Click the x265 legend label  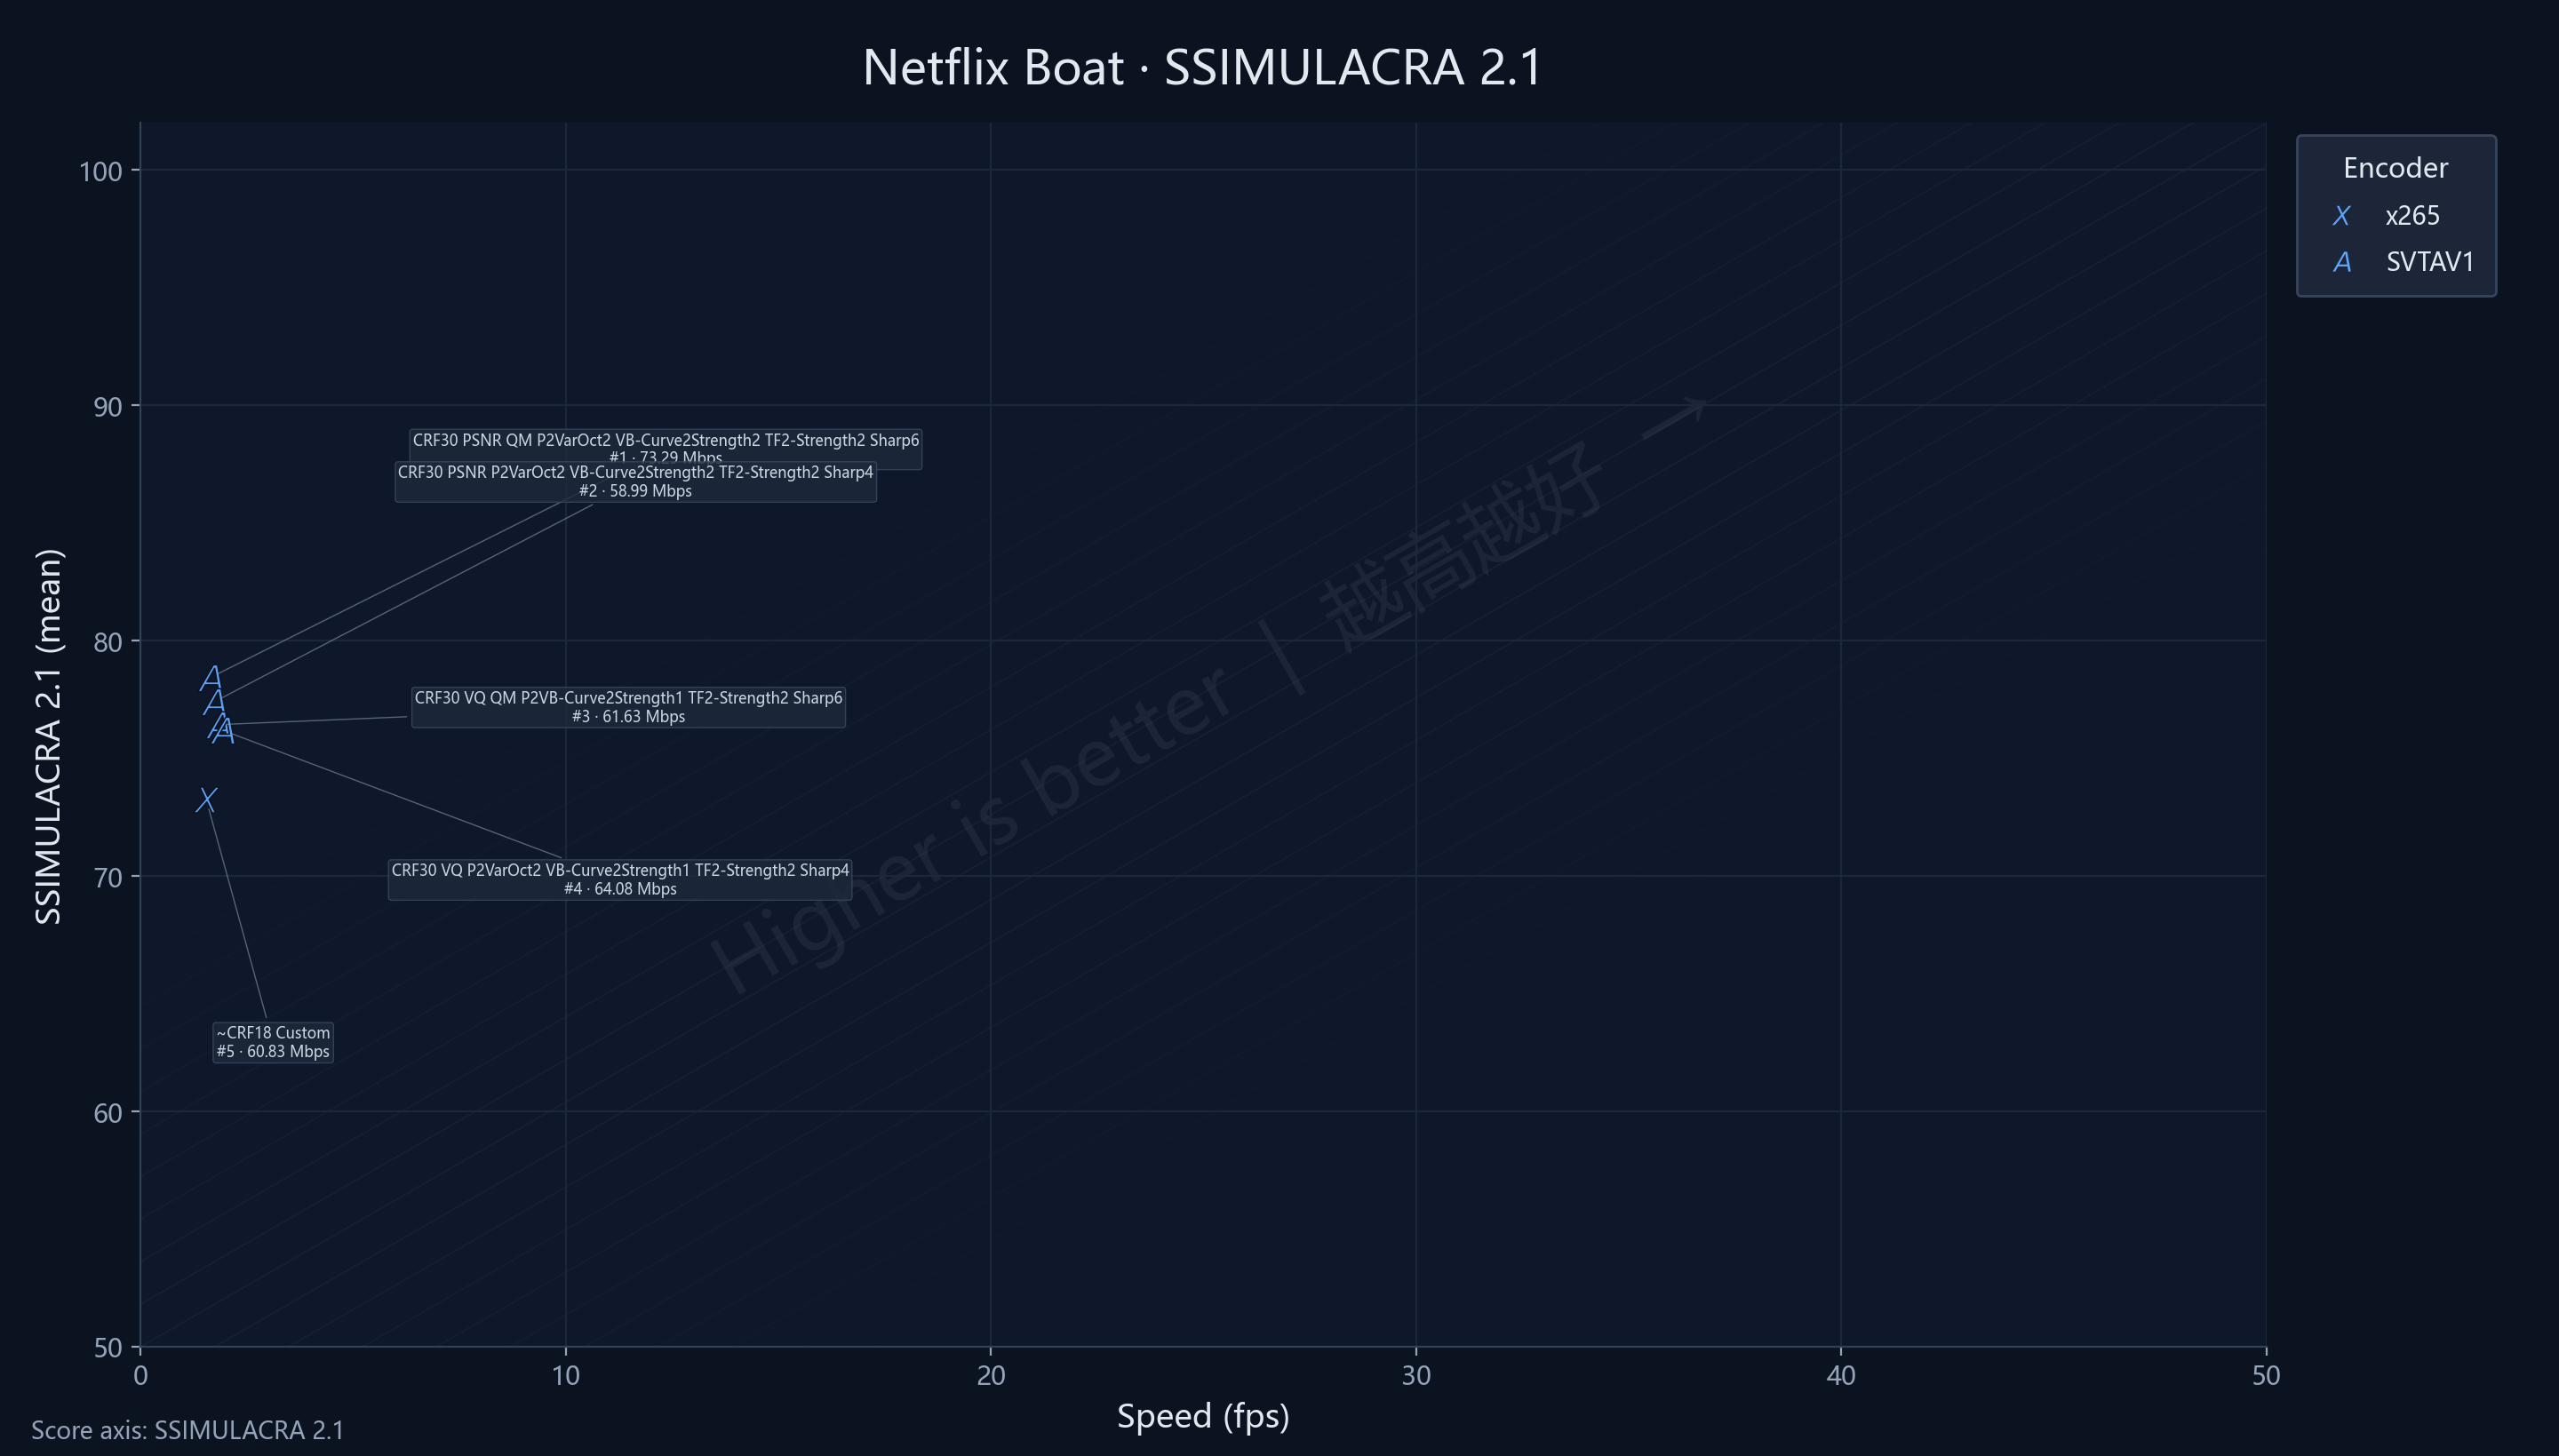(x=2412, y=215)
